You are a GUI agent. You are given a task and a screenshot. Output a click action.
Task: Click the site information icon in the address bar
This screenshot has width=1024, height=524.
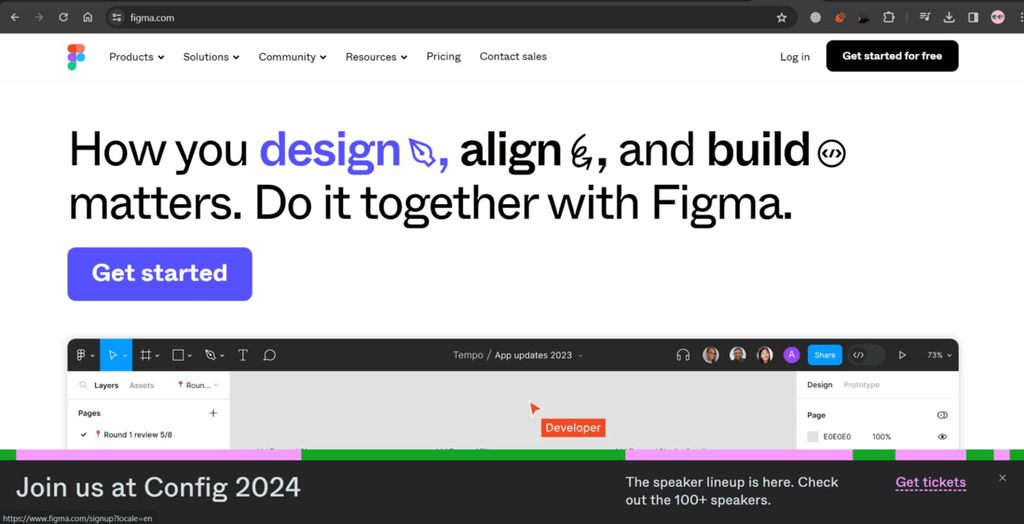click(x=117, y=18)
